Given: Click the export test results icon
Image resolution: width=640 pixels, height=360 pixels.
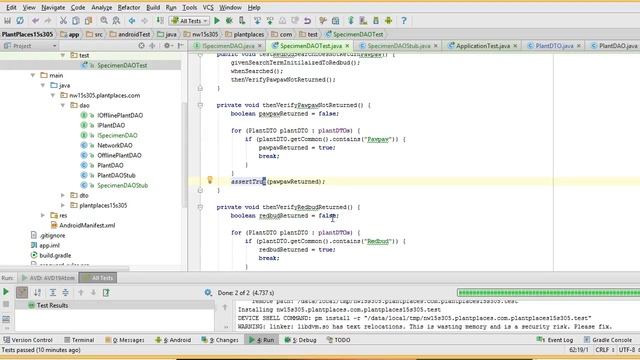Looking at the screenshot, I should (x=106, y=292).
